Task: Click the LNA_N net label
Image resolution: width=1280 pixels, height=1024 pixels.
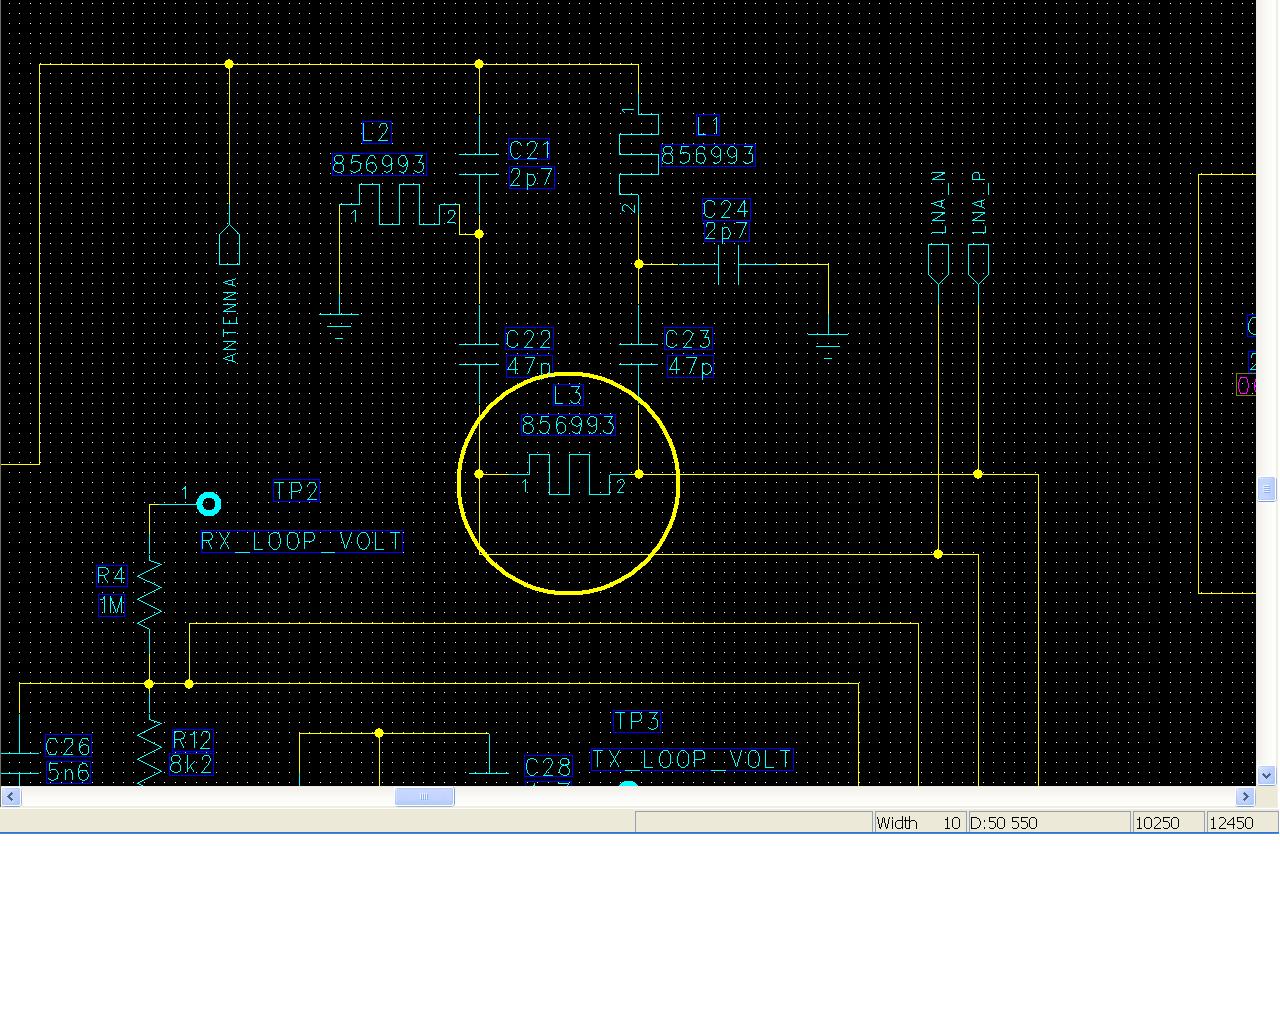Action: point(938,204)
